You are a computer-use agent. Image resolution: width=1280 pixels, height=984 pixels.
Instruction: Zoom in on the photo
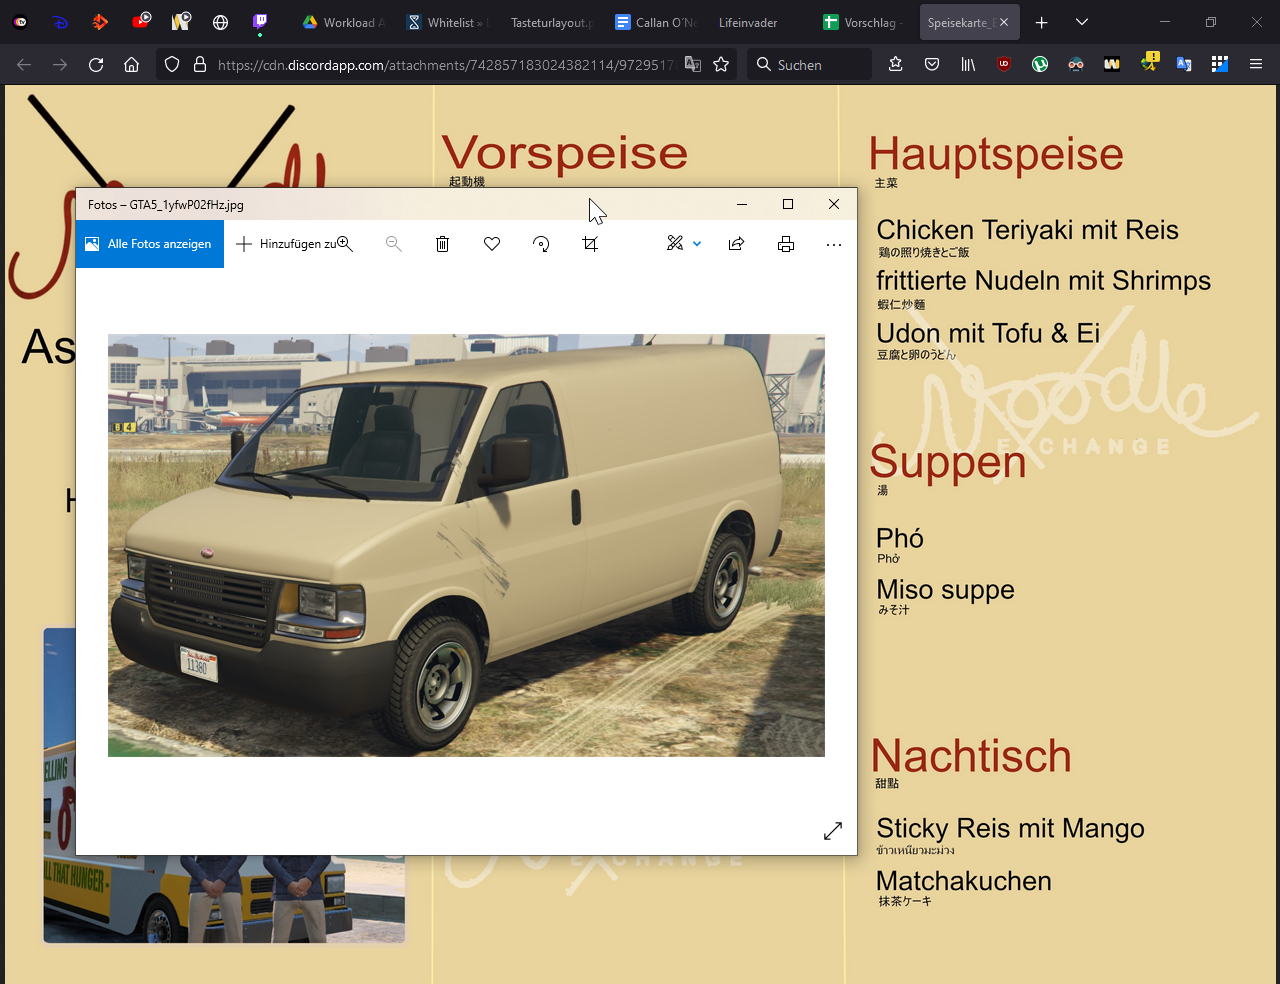coord(345,244)
